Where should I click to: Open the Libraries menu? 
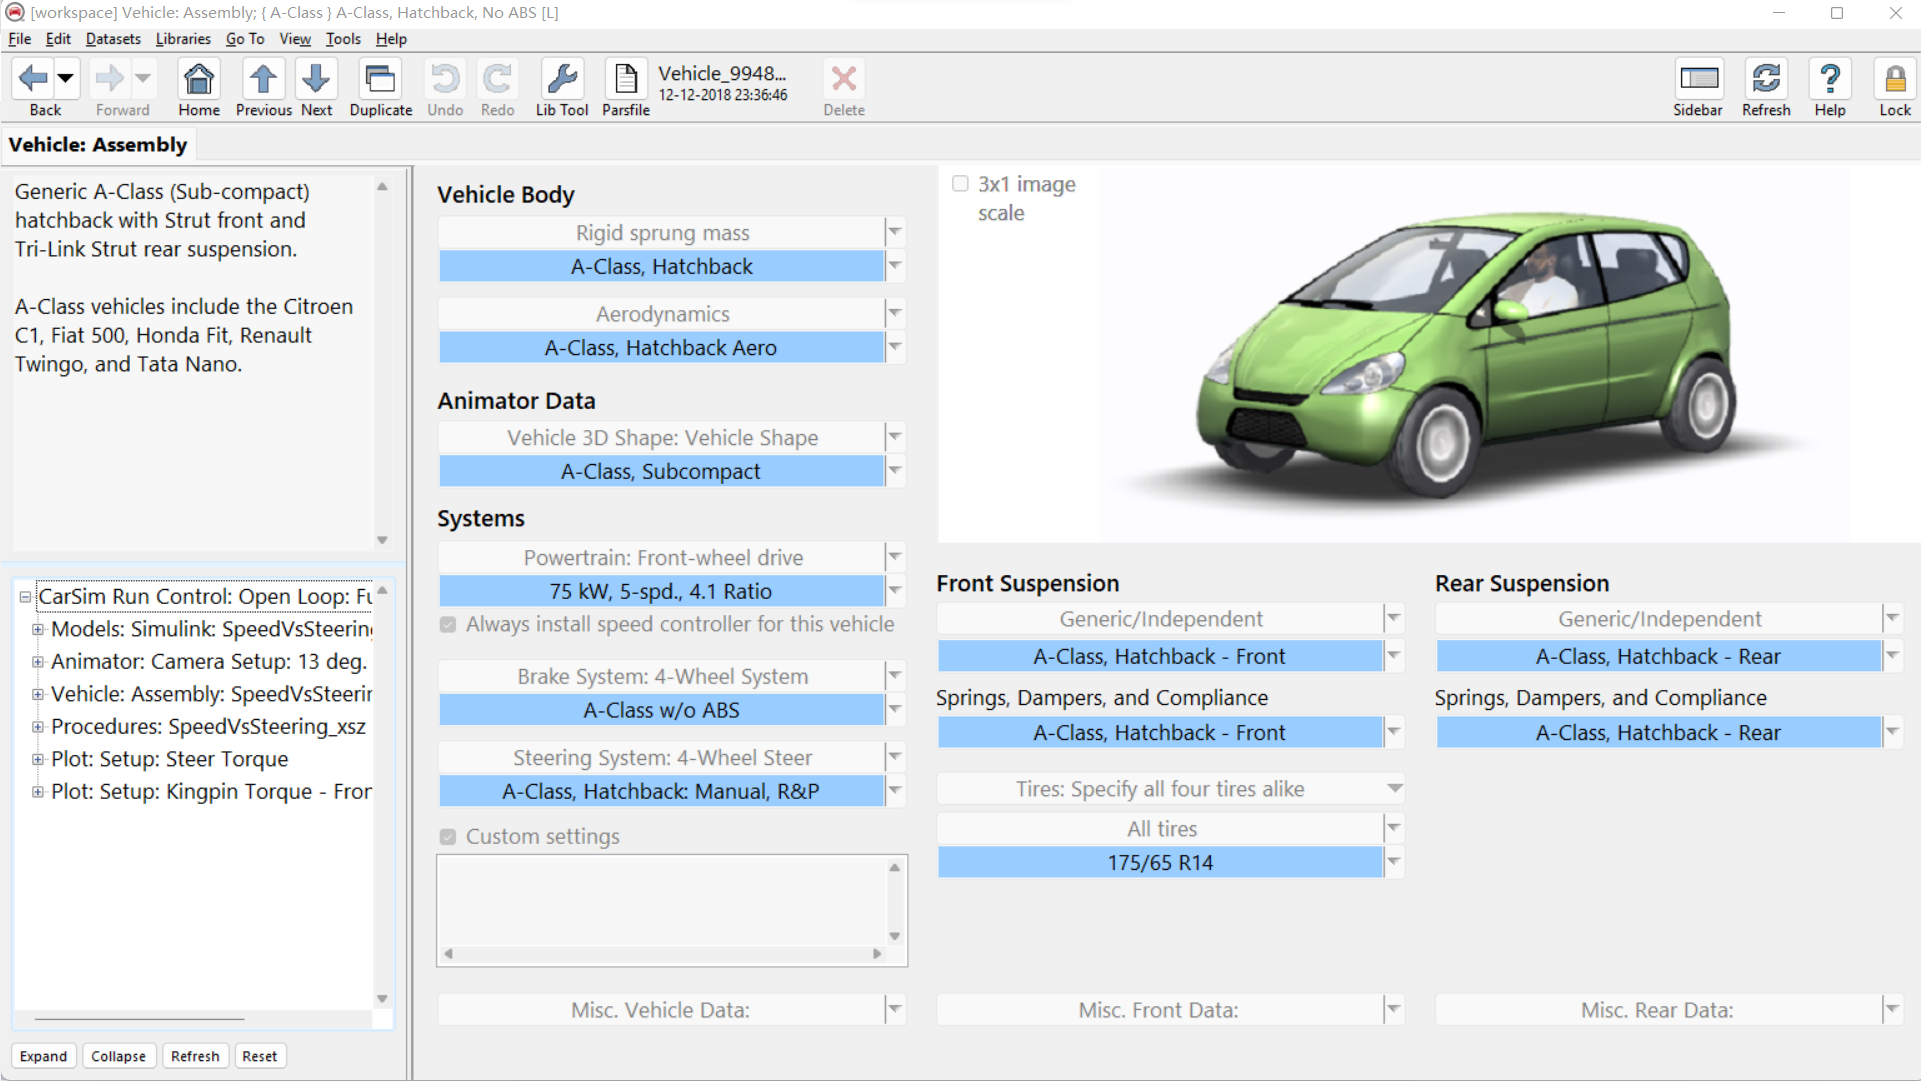(183, 39)
